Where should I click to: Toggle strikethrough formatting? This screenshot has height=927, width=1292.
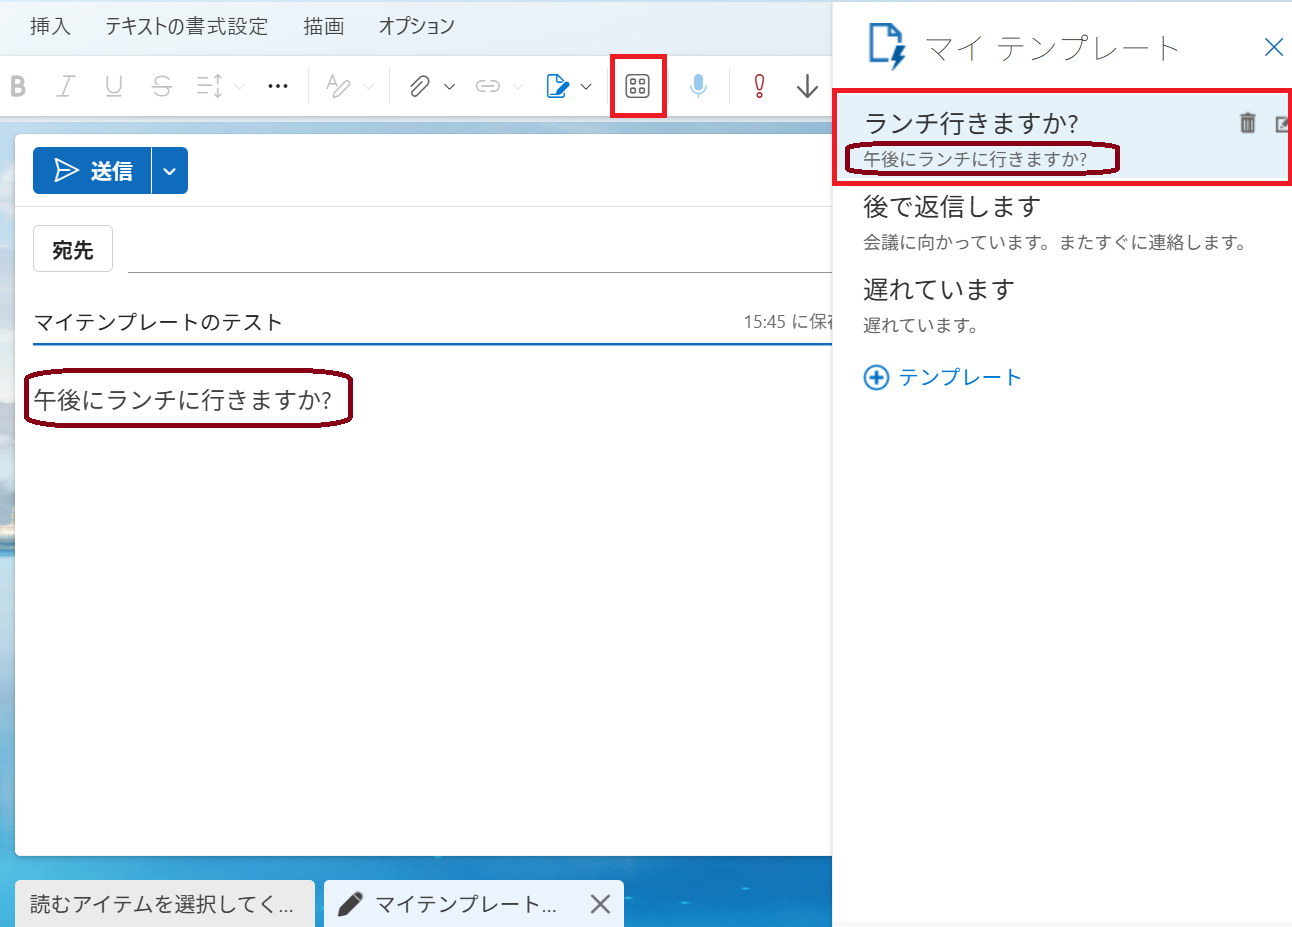[x=162, y=86]
